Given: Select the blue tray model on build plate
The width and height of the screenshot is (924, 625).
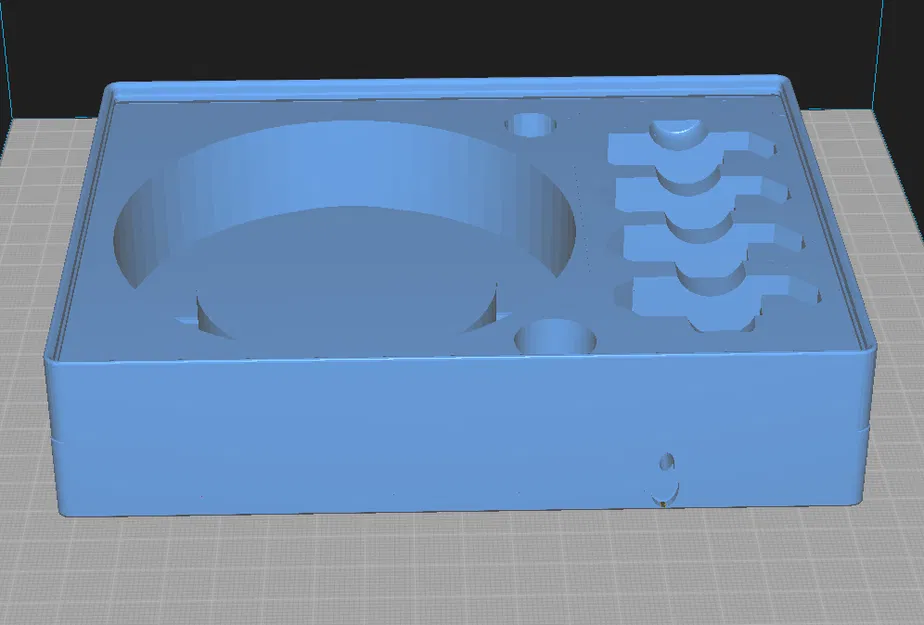Looking at the screenshot, I should click(x=460, y=296).
